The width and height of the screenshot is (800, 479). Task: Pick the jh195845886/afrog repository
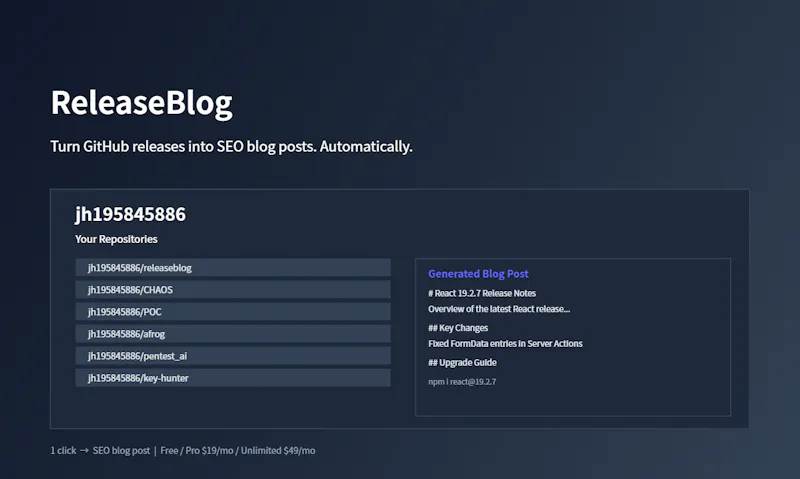tap(233, 334)
